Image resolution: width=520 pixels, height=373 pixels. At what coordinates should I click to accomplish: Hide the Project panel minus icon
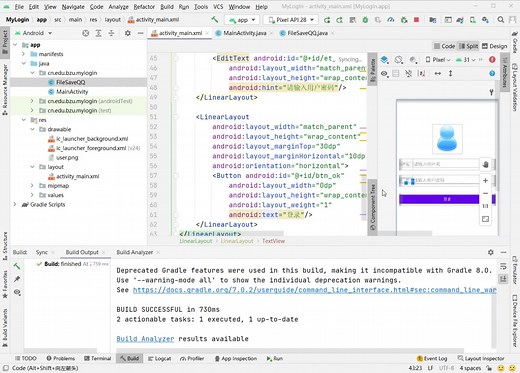140,33
